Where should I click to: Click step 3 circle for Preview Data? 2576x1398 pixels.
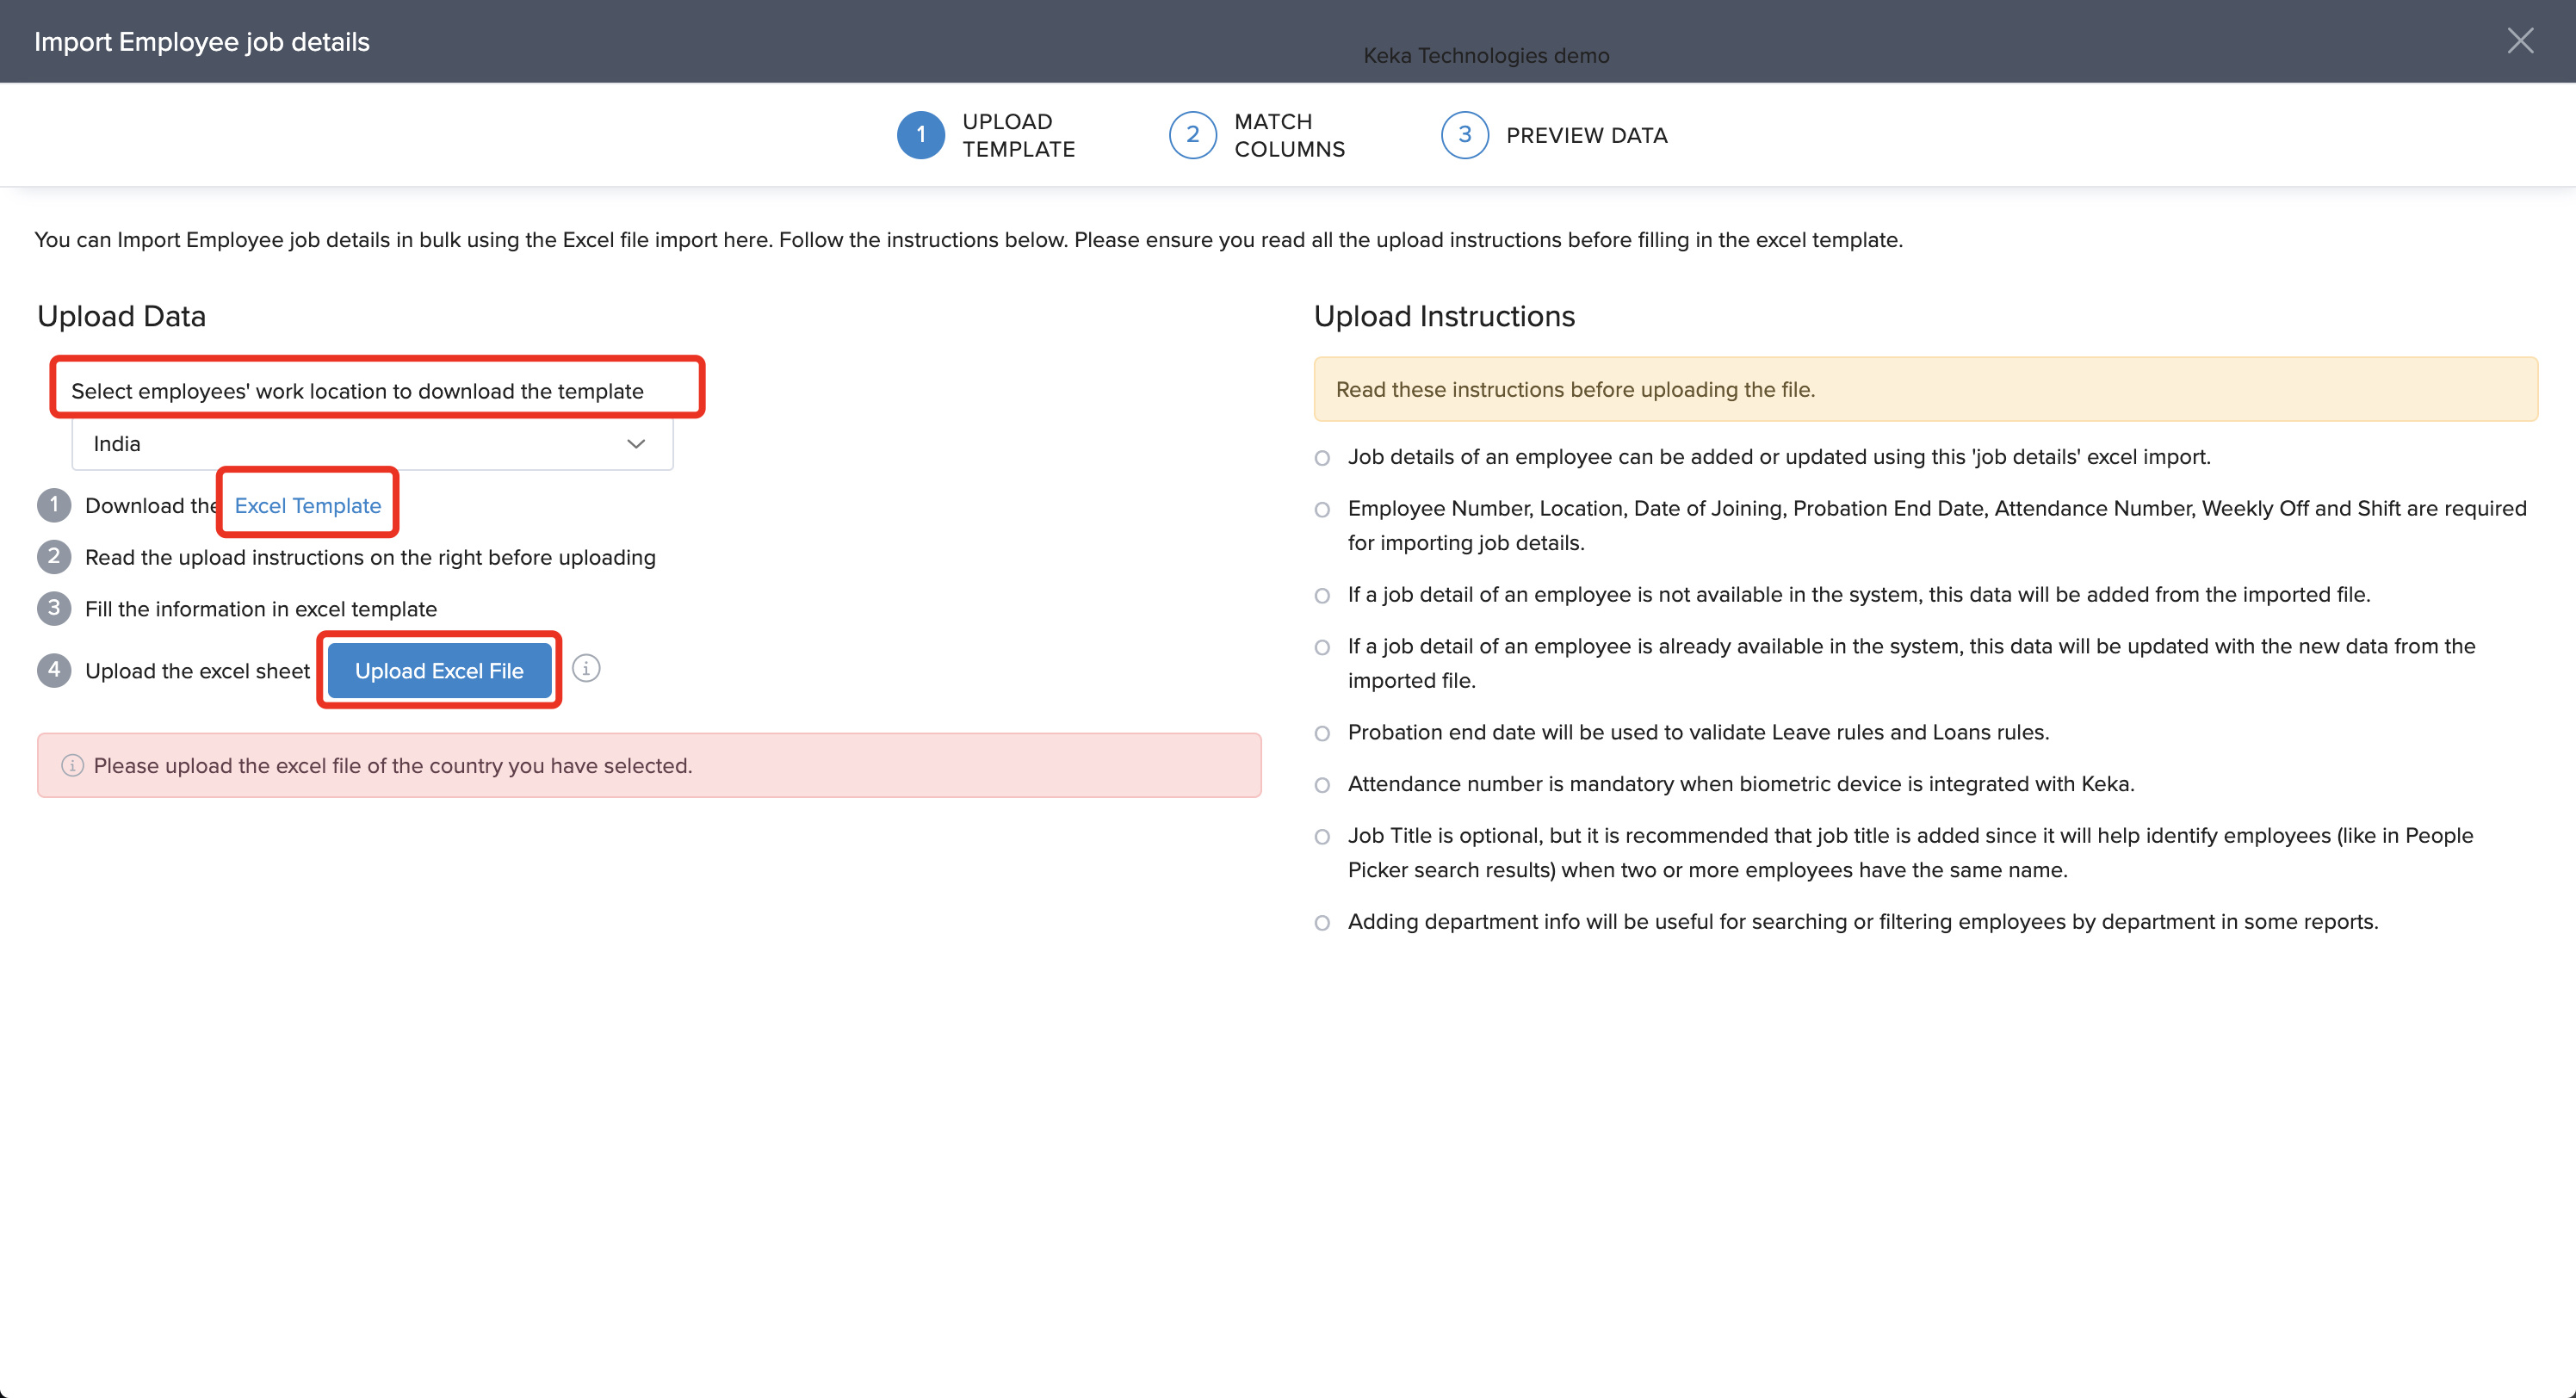click(x=1464, y=135)
